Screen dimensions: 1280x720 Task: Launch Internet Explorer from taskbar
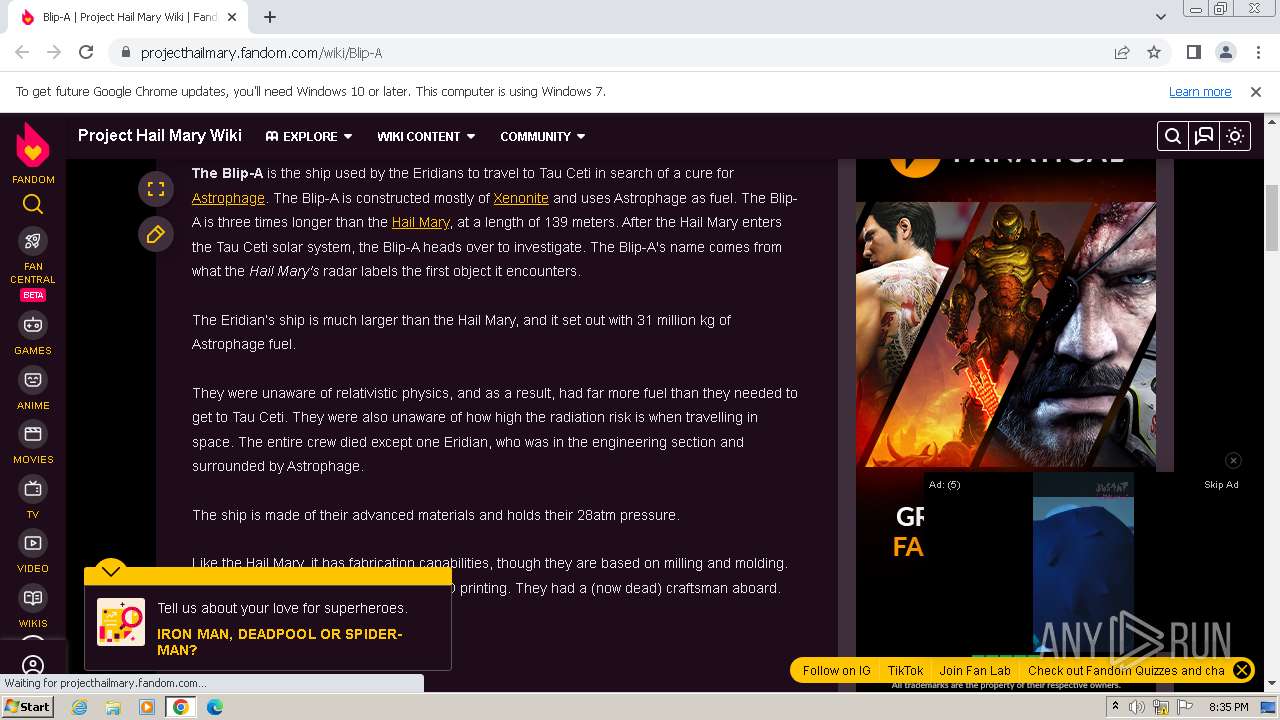(79, 707)
